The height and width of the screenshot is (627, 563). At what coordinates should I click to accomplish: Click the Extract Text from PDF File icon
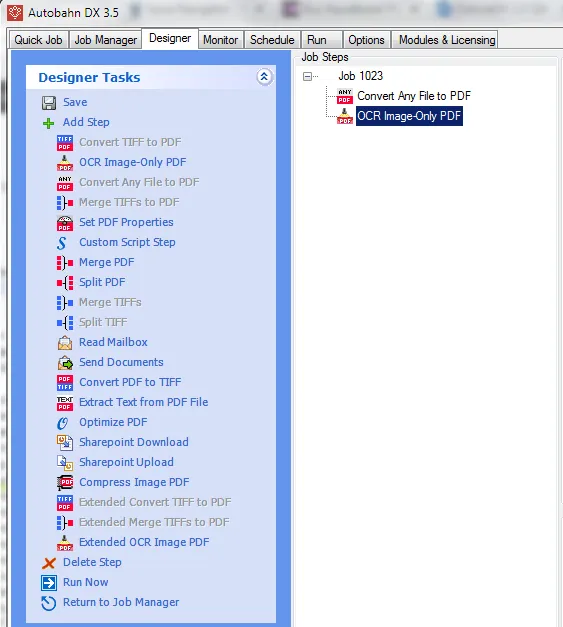[x=65, y=403]
